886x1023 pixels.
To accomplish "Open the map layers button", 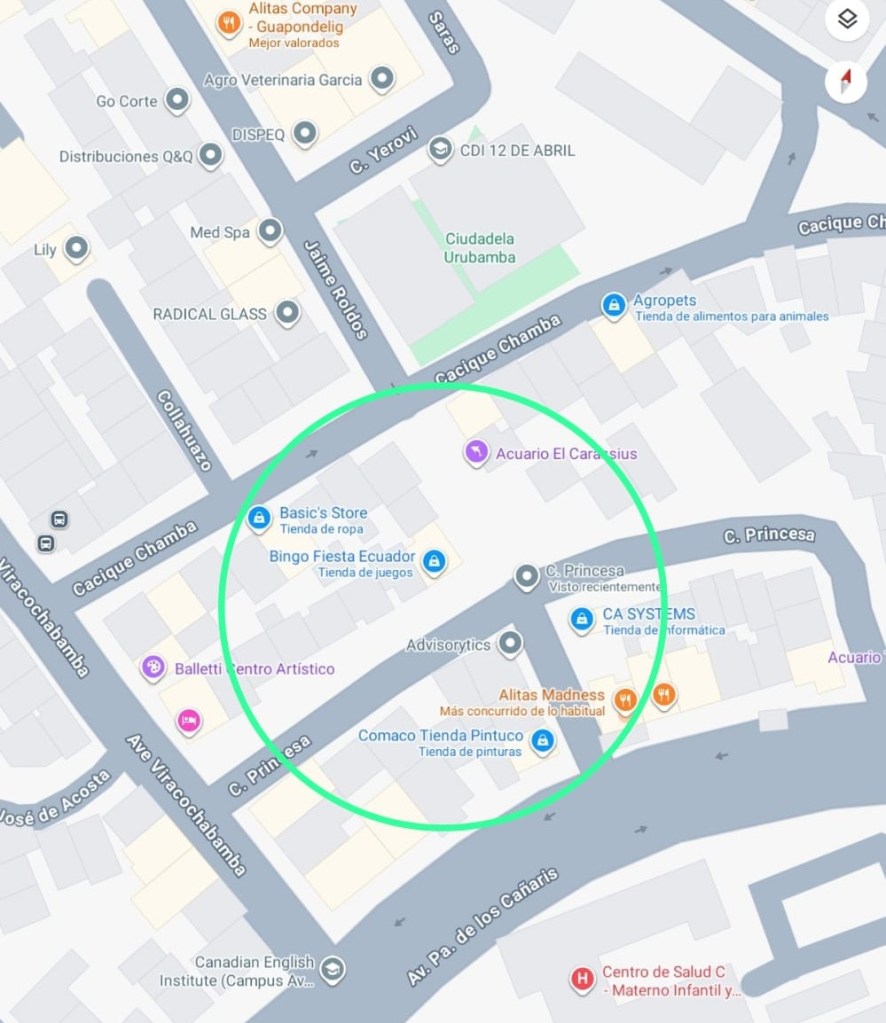I will click(847, 19).
